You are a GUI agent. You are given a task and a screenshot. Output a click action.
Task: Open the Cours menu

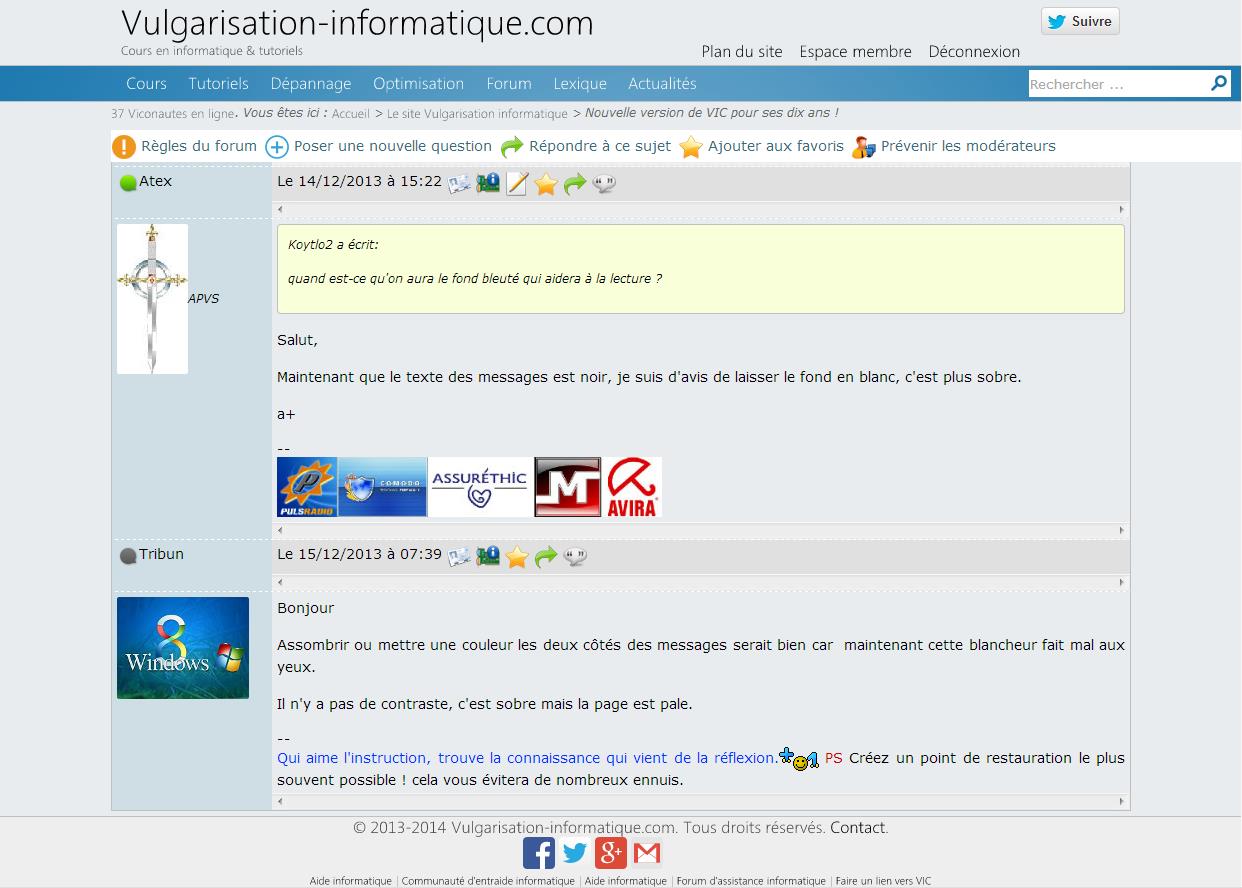click(x=146, y=84)
